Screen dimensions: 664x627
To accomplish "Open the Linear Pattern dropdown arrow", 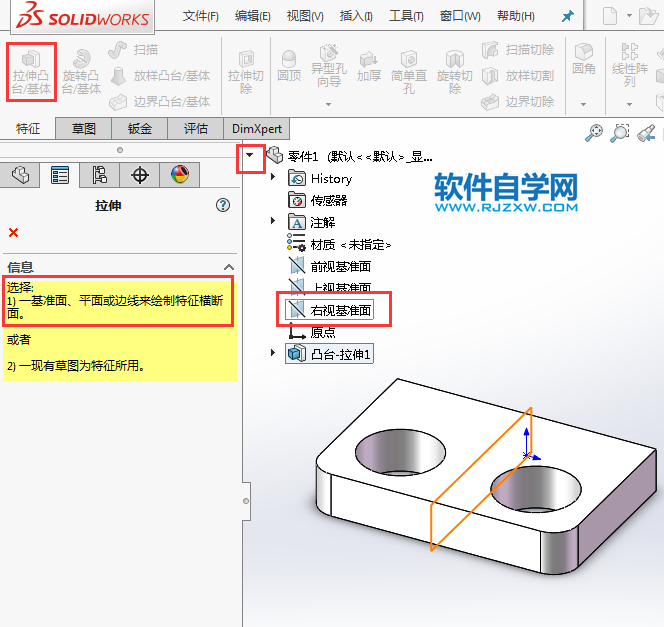I will click(629, 104).
